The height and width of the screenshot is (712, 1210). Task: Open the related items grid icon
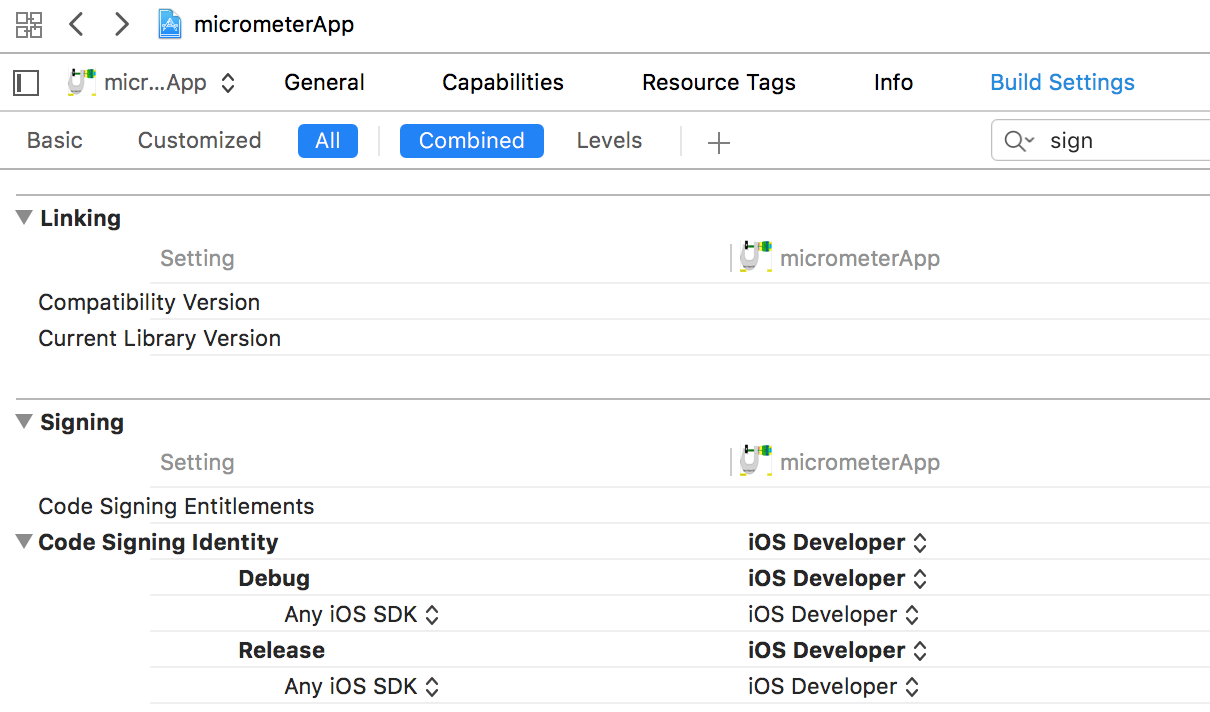click(29, 24)
